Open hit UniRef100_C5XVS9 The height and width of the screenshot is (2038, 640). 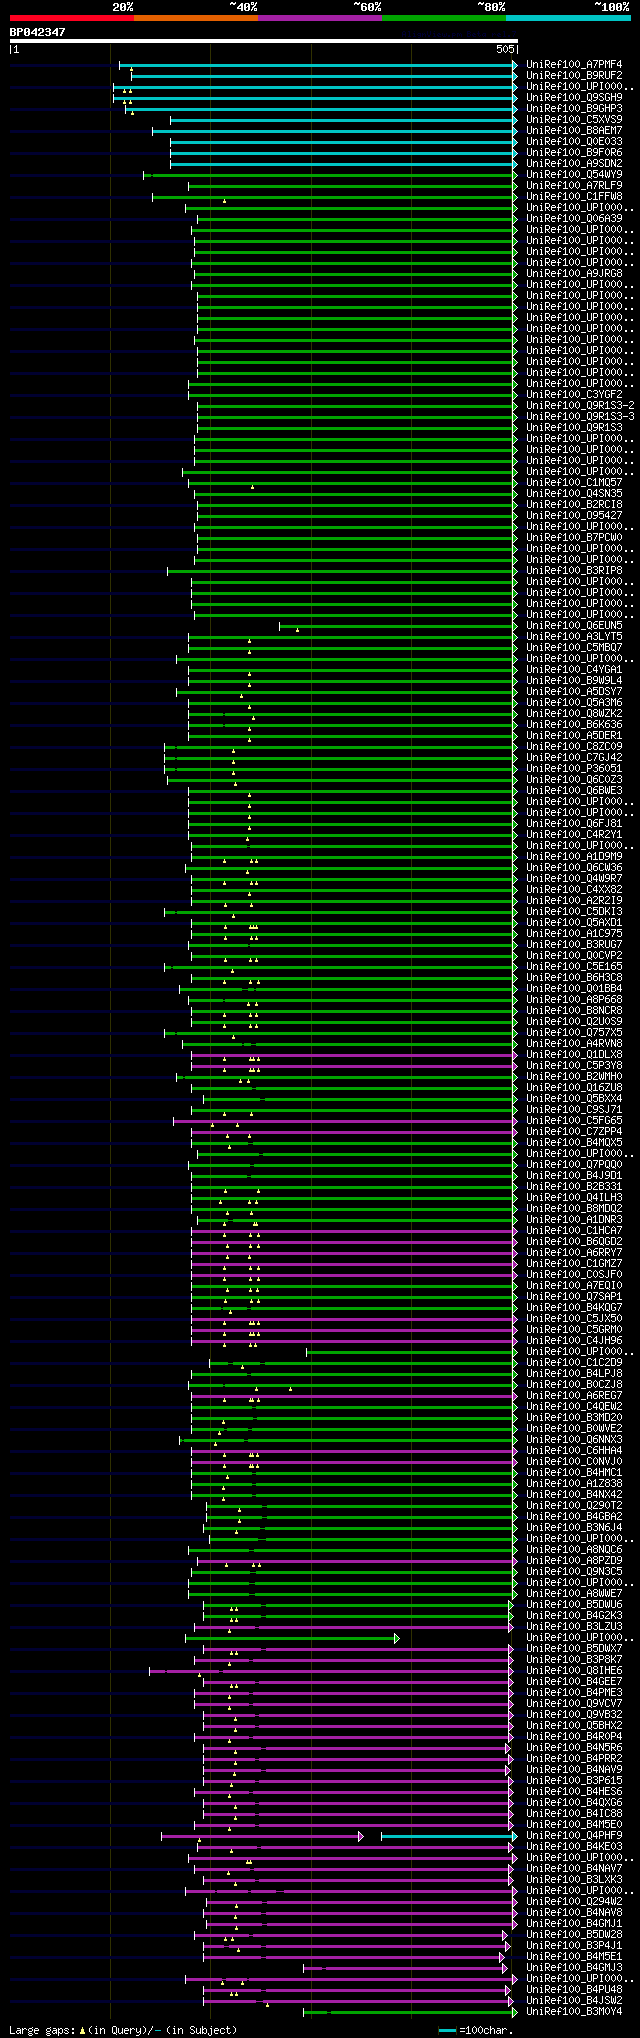click(574, 120)
